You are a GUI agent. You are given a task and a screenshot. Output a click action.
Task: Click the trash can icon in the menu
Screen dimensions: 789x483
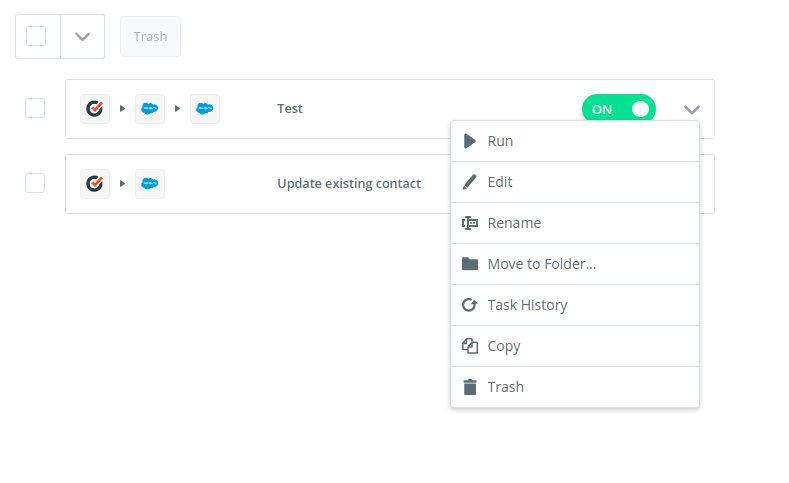469,387
